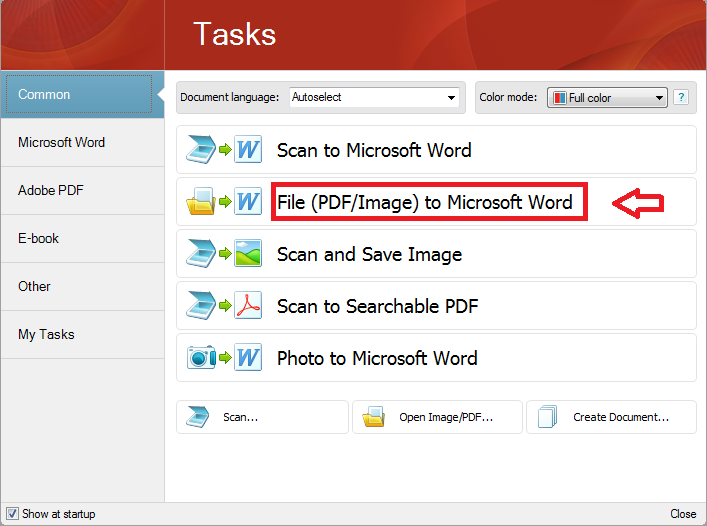This screenshot has height=526, width=707.
Task: Start File (PDF/Image) to Microsoft Word task
Action: (425, 203)
